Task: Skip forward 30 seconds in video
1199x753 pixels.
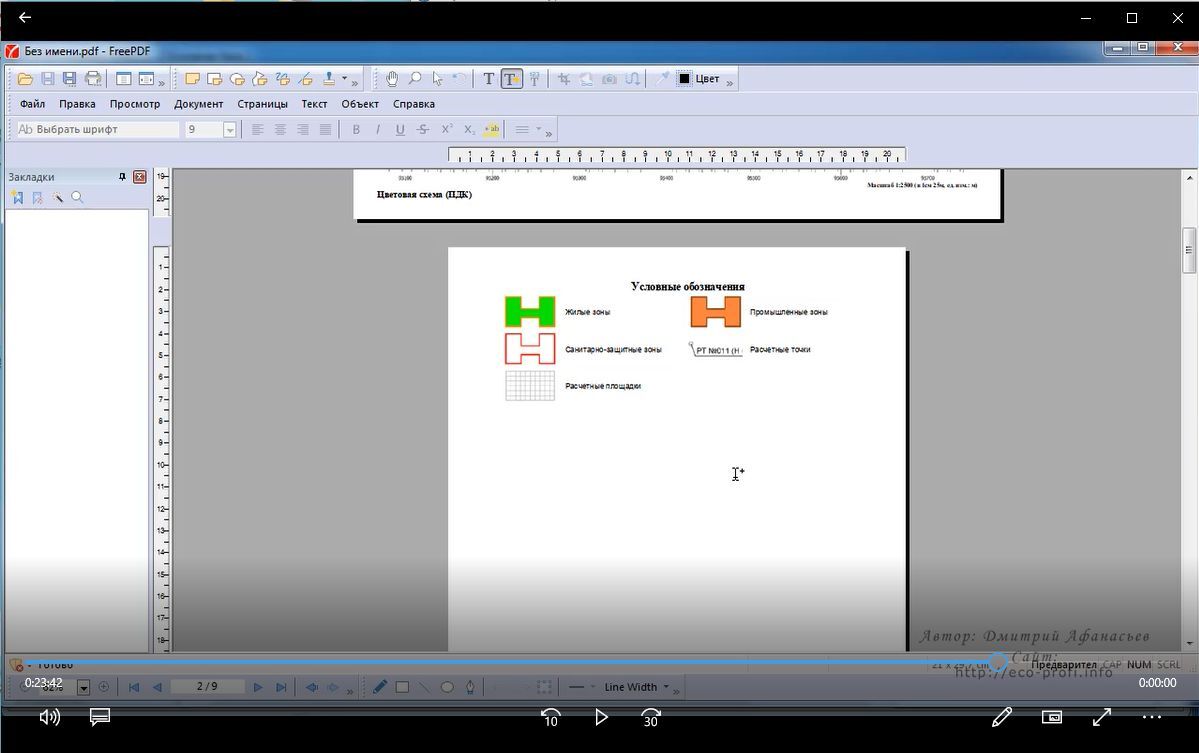Action: pyautogui.click(x=651, y=717)
